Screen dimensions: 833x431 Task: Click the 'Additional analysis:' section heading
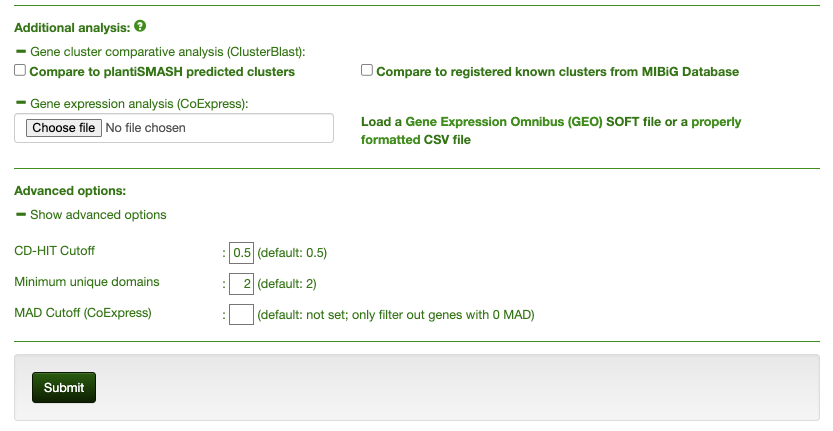(x=72, y=28)
